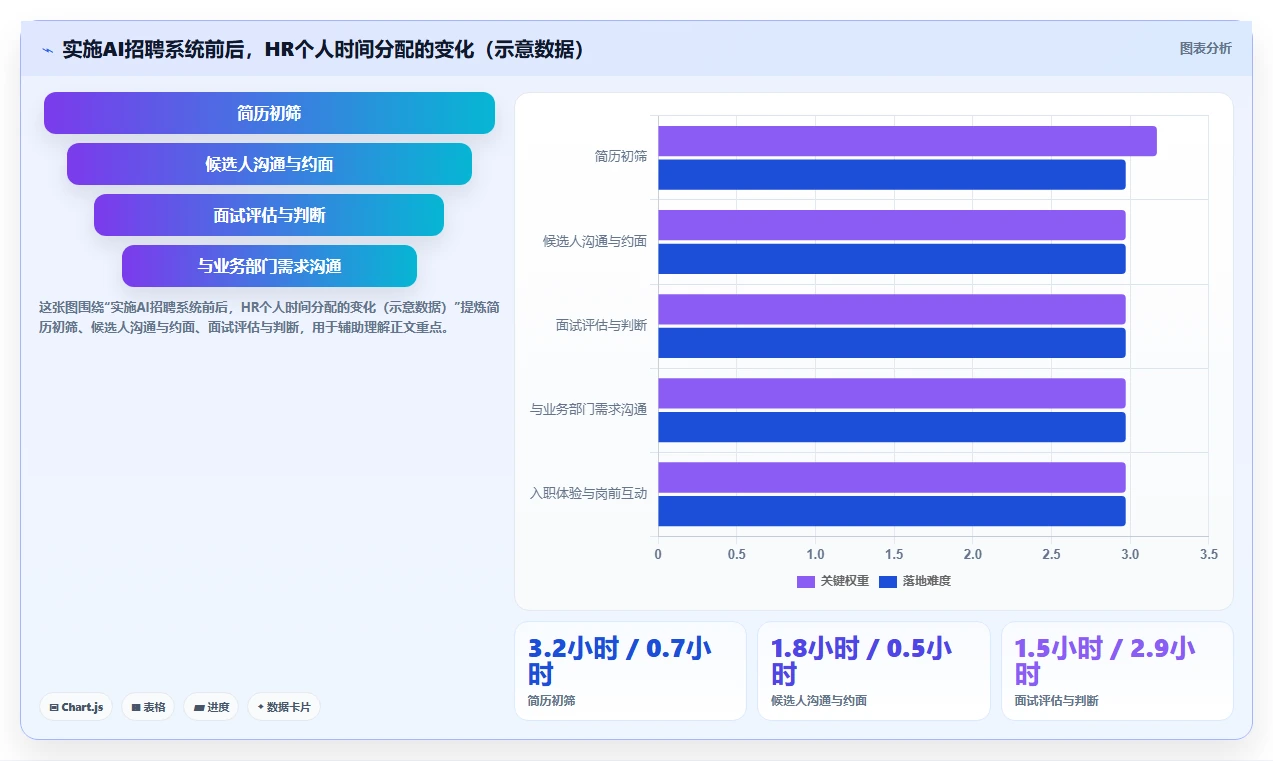Click the blue 落地难度 legend swatch

click(888, 582)
